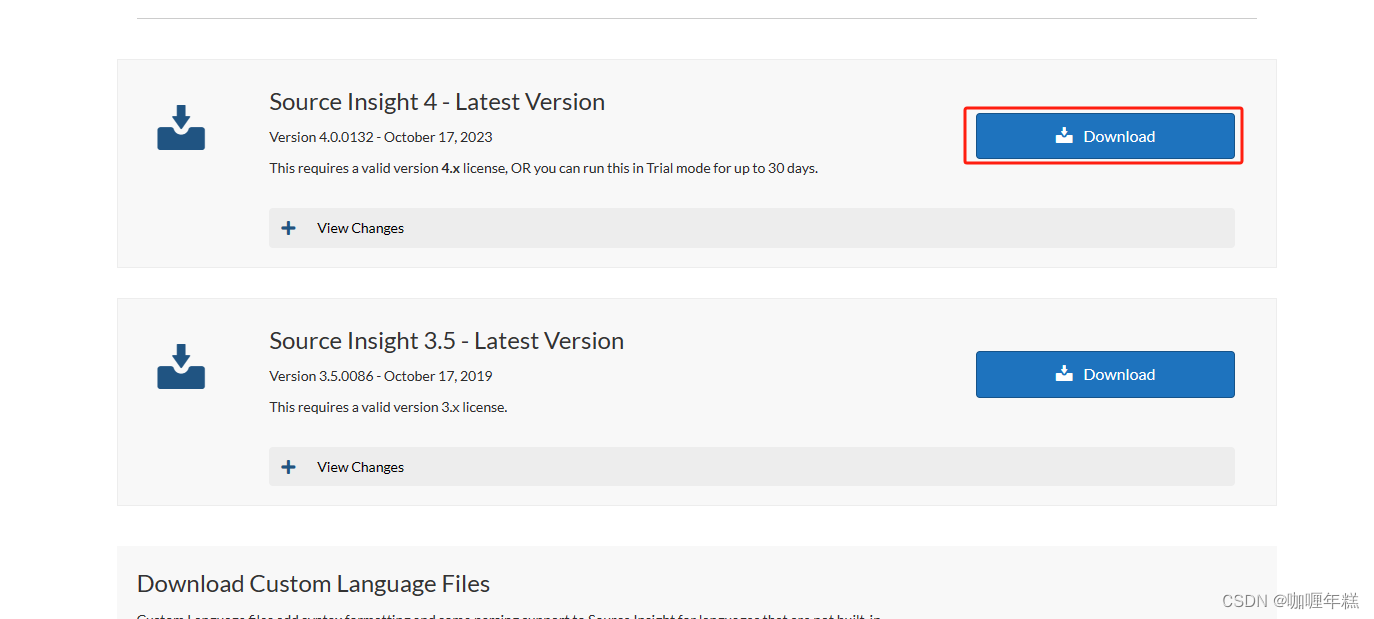Click the Source Insight 4 download tray icon

[181, 127]
